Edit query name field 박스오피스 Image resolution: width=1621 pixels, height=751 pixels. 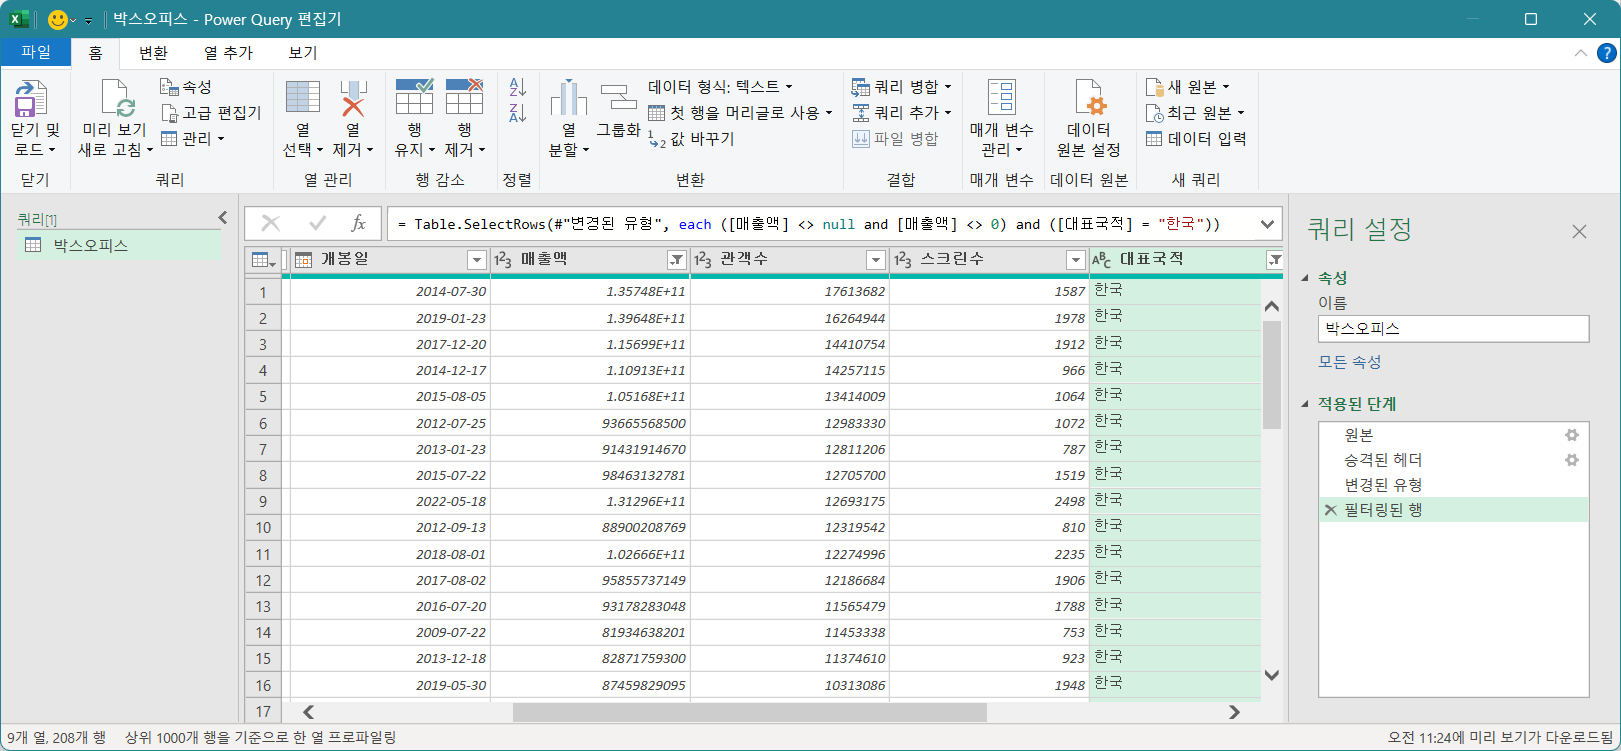pos(1453,328)
